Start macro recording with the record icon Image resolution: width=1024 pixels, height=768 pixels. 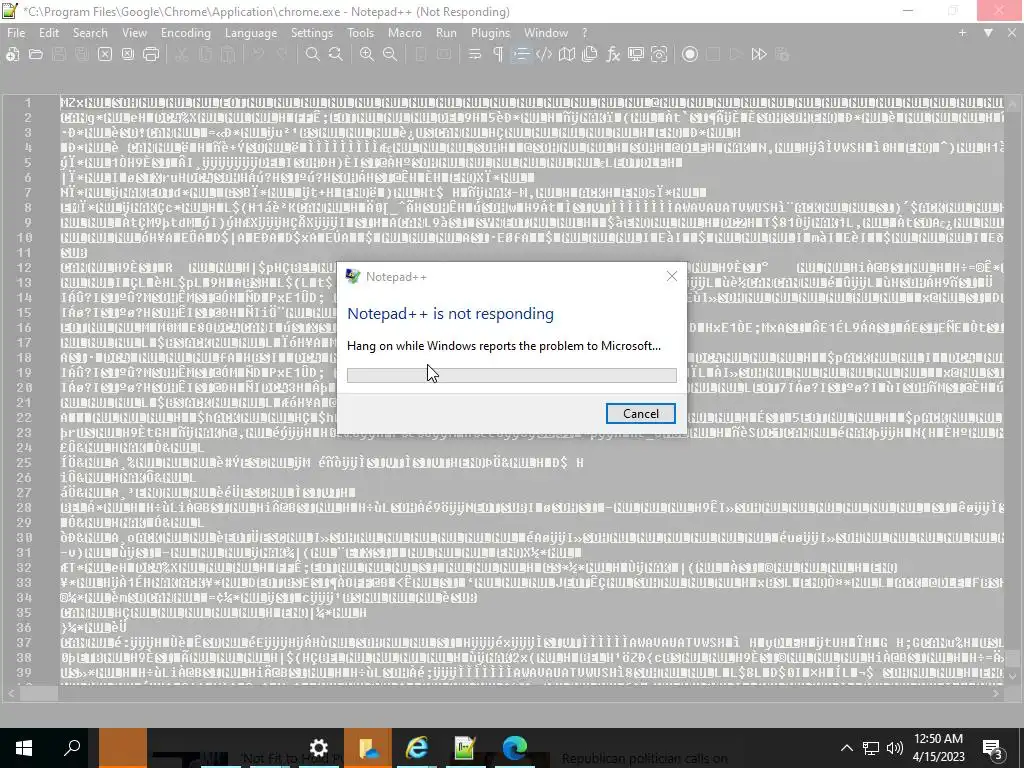[690, 55]
